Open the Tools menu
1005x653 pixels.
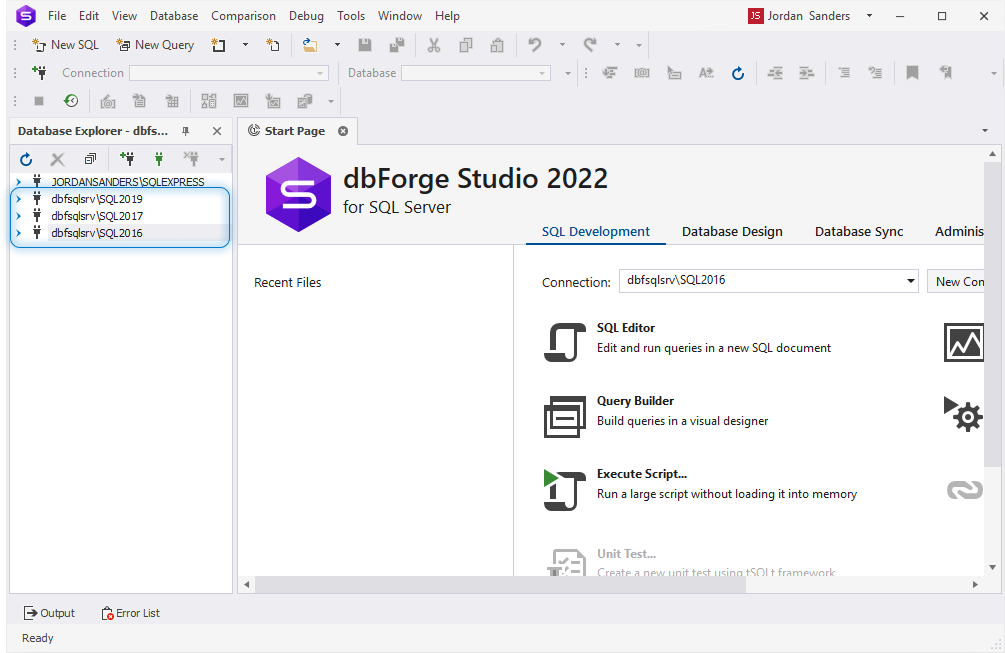(351, 16)
